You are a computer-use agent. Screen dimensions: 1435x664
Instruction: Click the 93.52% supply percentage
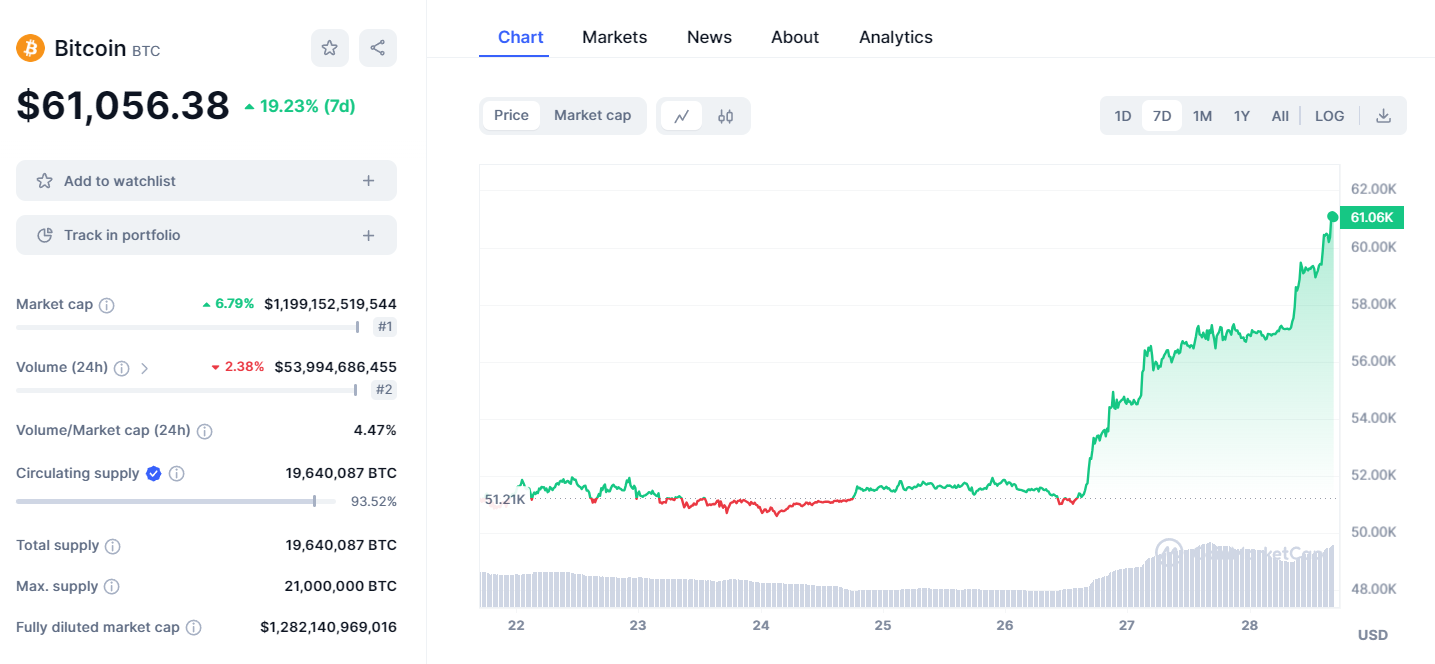tap(374, 502)
